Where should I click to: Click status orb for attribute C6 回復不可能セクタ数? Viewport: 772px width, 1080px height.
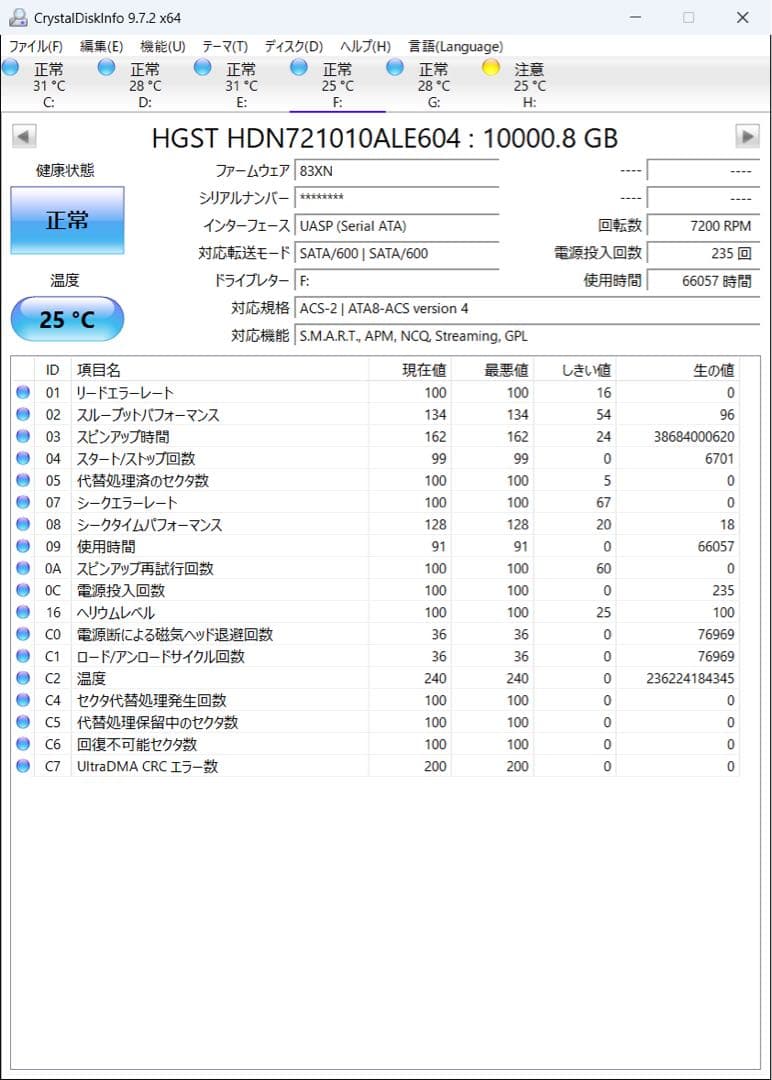point(23,744)
